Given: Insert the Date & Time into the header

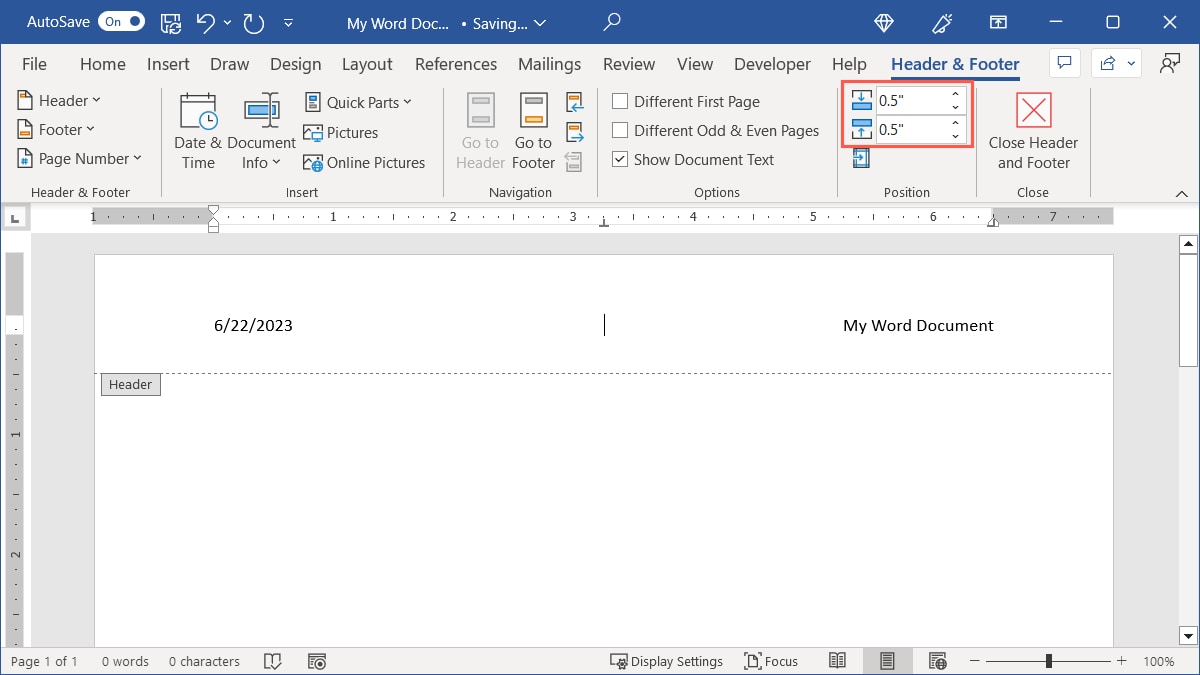Looking at the screenshot, I should tap(197, 130).
